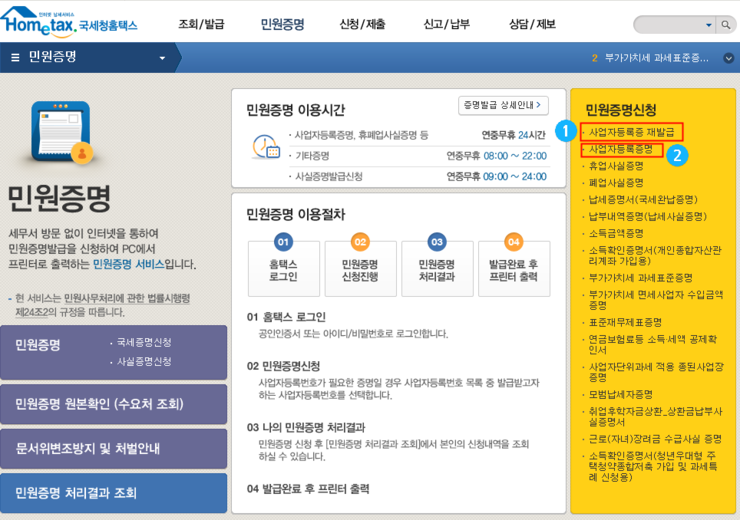This screenshot has height=520, width=740.
Task: Select 폐업사실증명 link
Action: click(x=616, y=183)
